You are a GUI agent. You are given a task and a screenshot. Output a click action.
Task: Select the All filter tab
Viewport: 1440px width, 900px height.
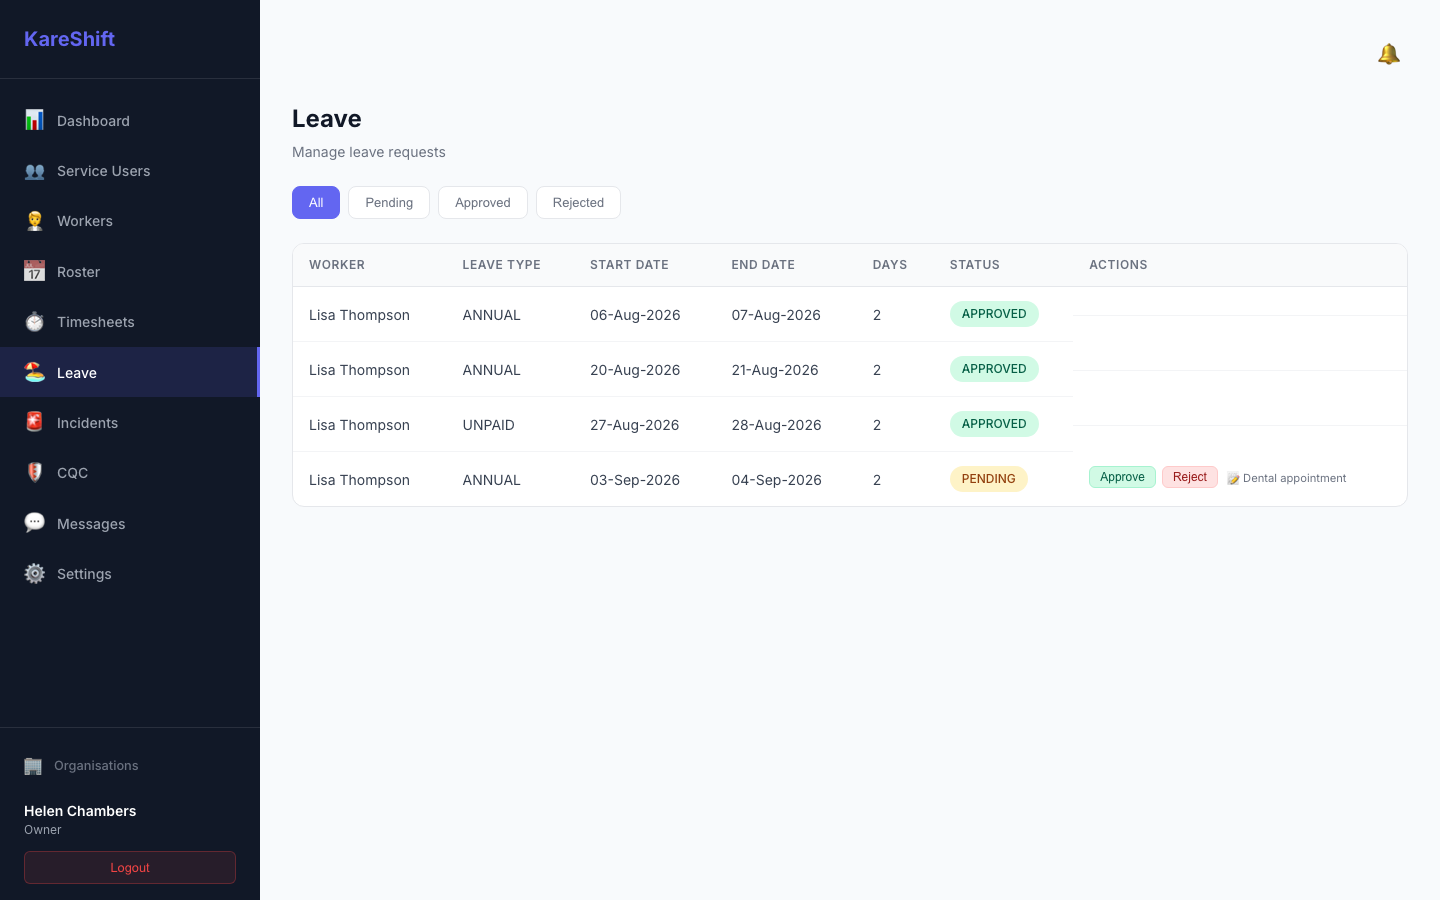click(x=316, y=202)
